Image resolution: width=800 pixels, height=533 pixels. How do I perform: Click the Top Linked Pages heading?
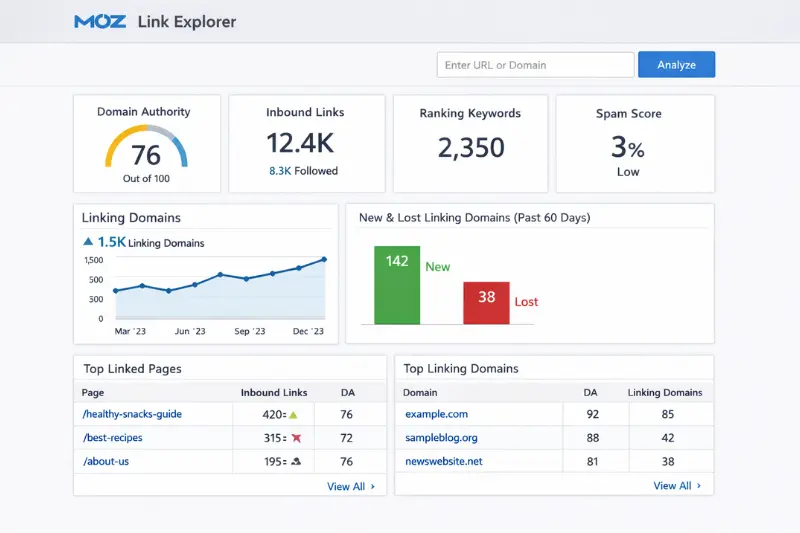tap(133, 369)
